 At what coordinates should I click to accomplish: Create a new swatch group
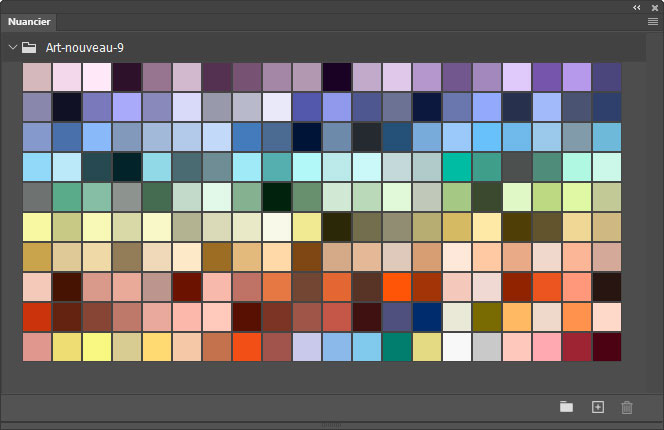click(x=567, y=407)
